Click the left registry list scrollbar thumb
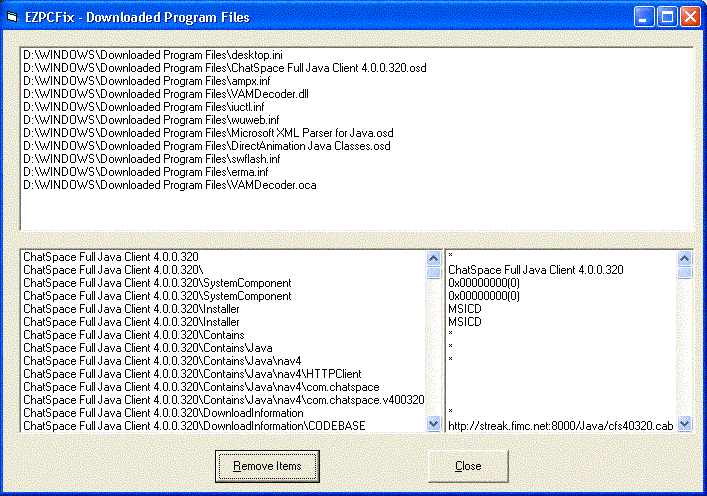This screenshot has height=496, width=707. 433,272
